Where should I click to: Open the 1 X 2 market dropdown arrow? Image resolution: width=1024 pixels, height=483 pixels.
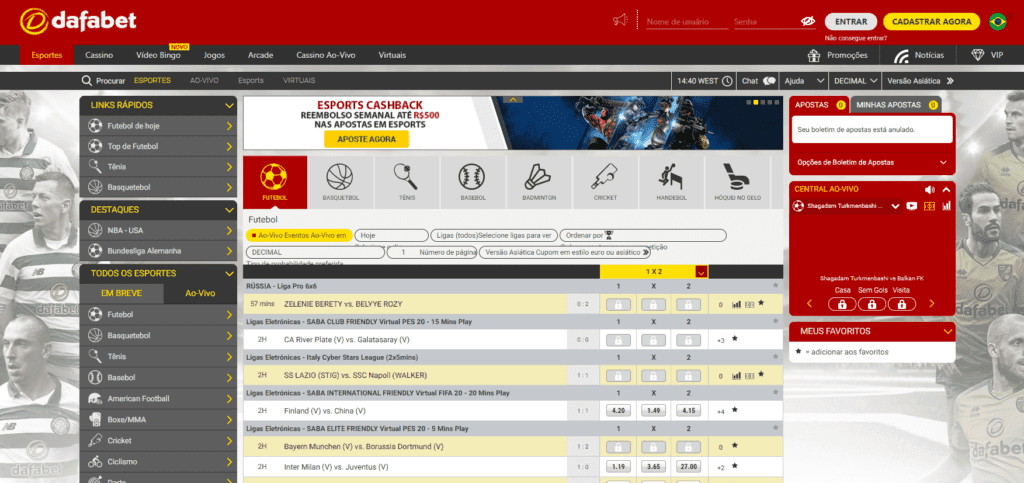pos(701,272)
